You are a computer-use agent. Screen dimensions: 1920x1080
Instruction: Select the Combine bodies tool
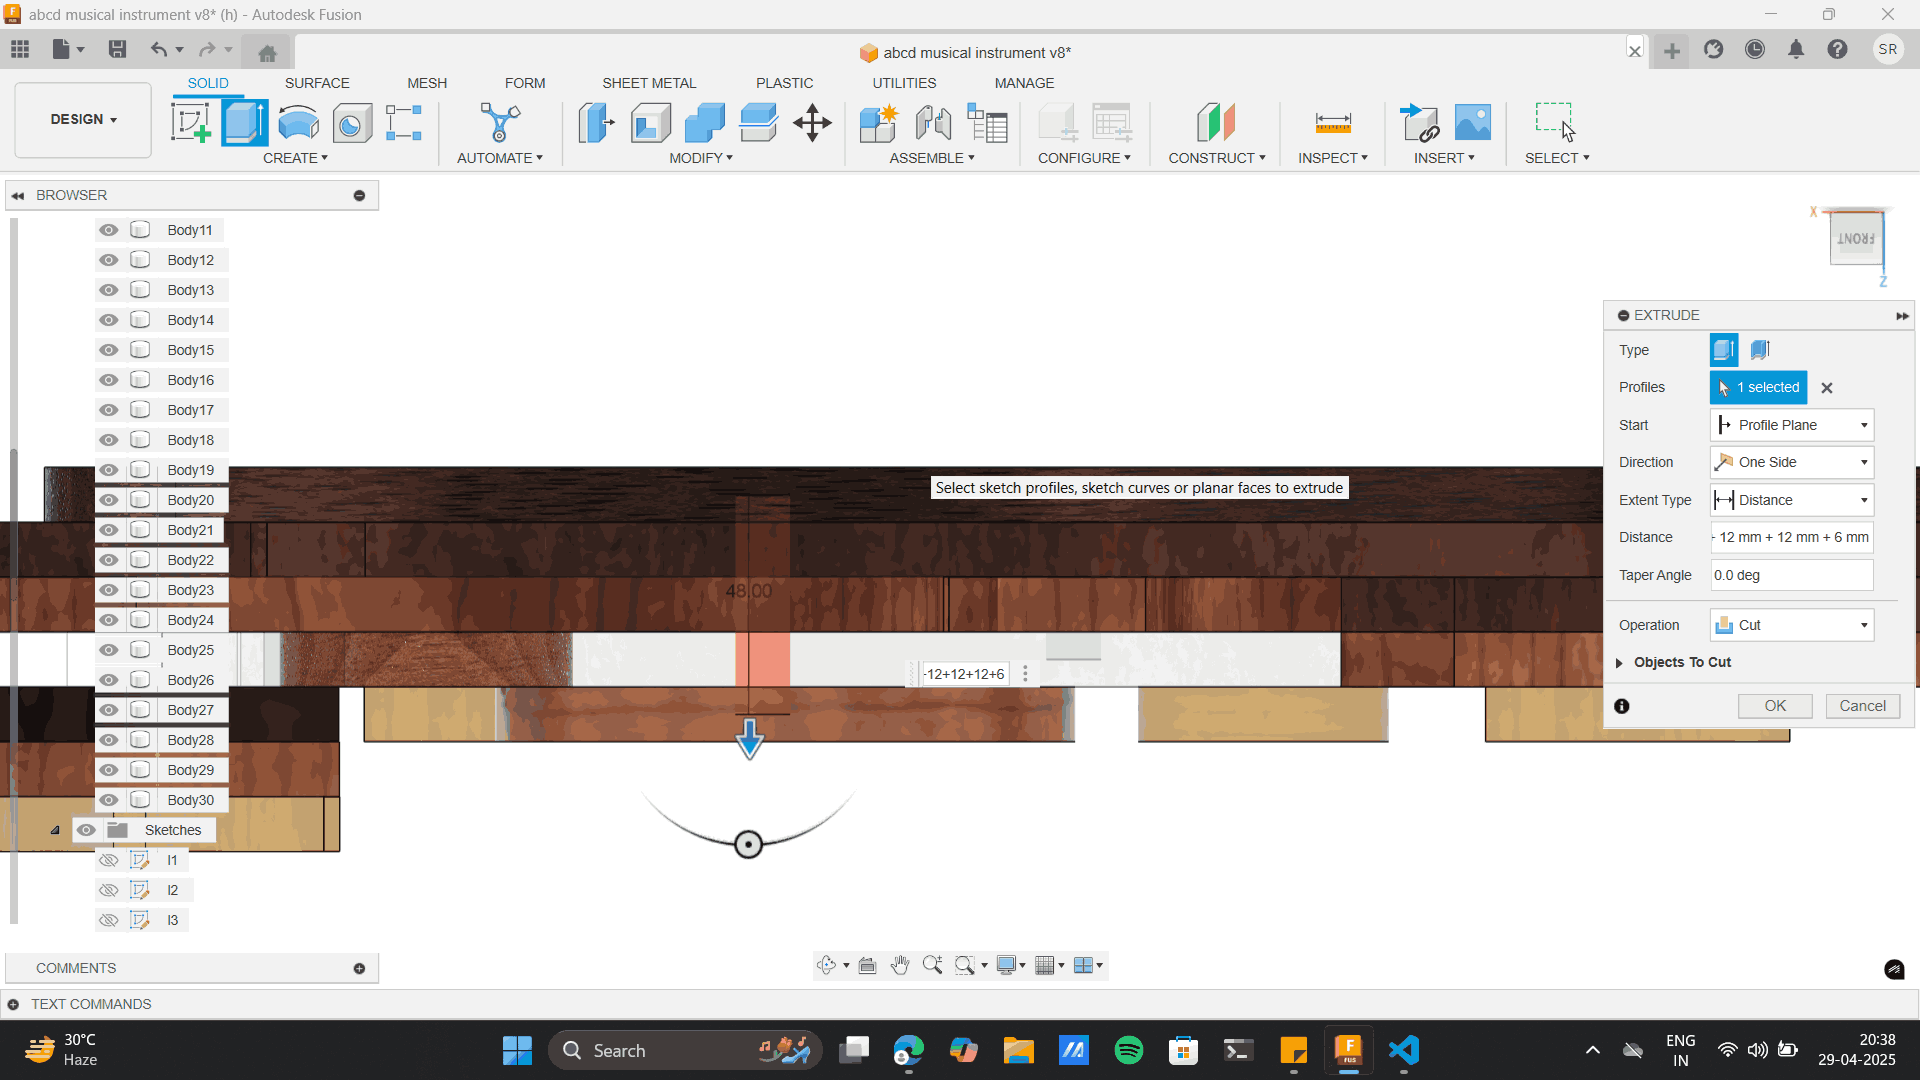pos(704,123)
